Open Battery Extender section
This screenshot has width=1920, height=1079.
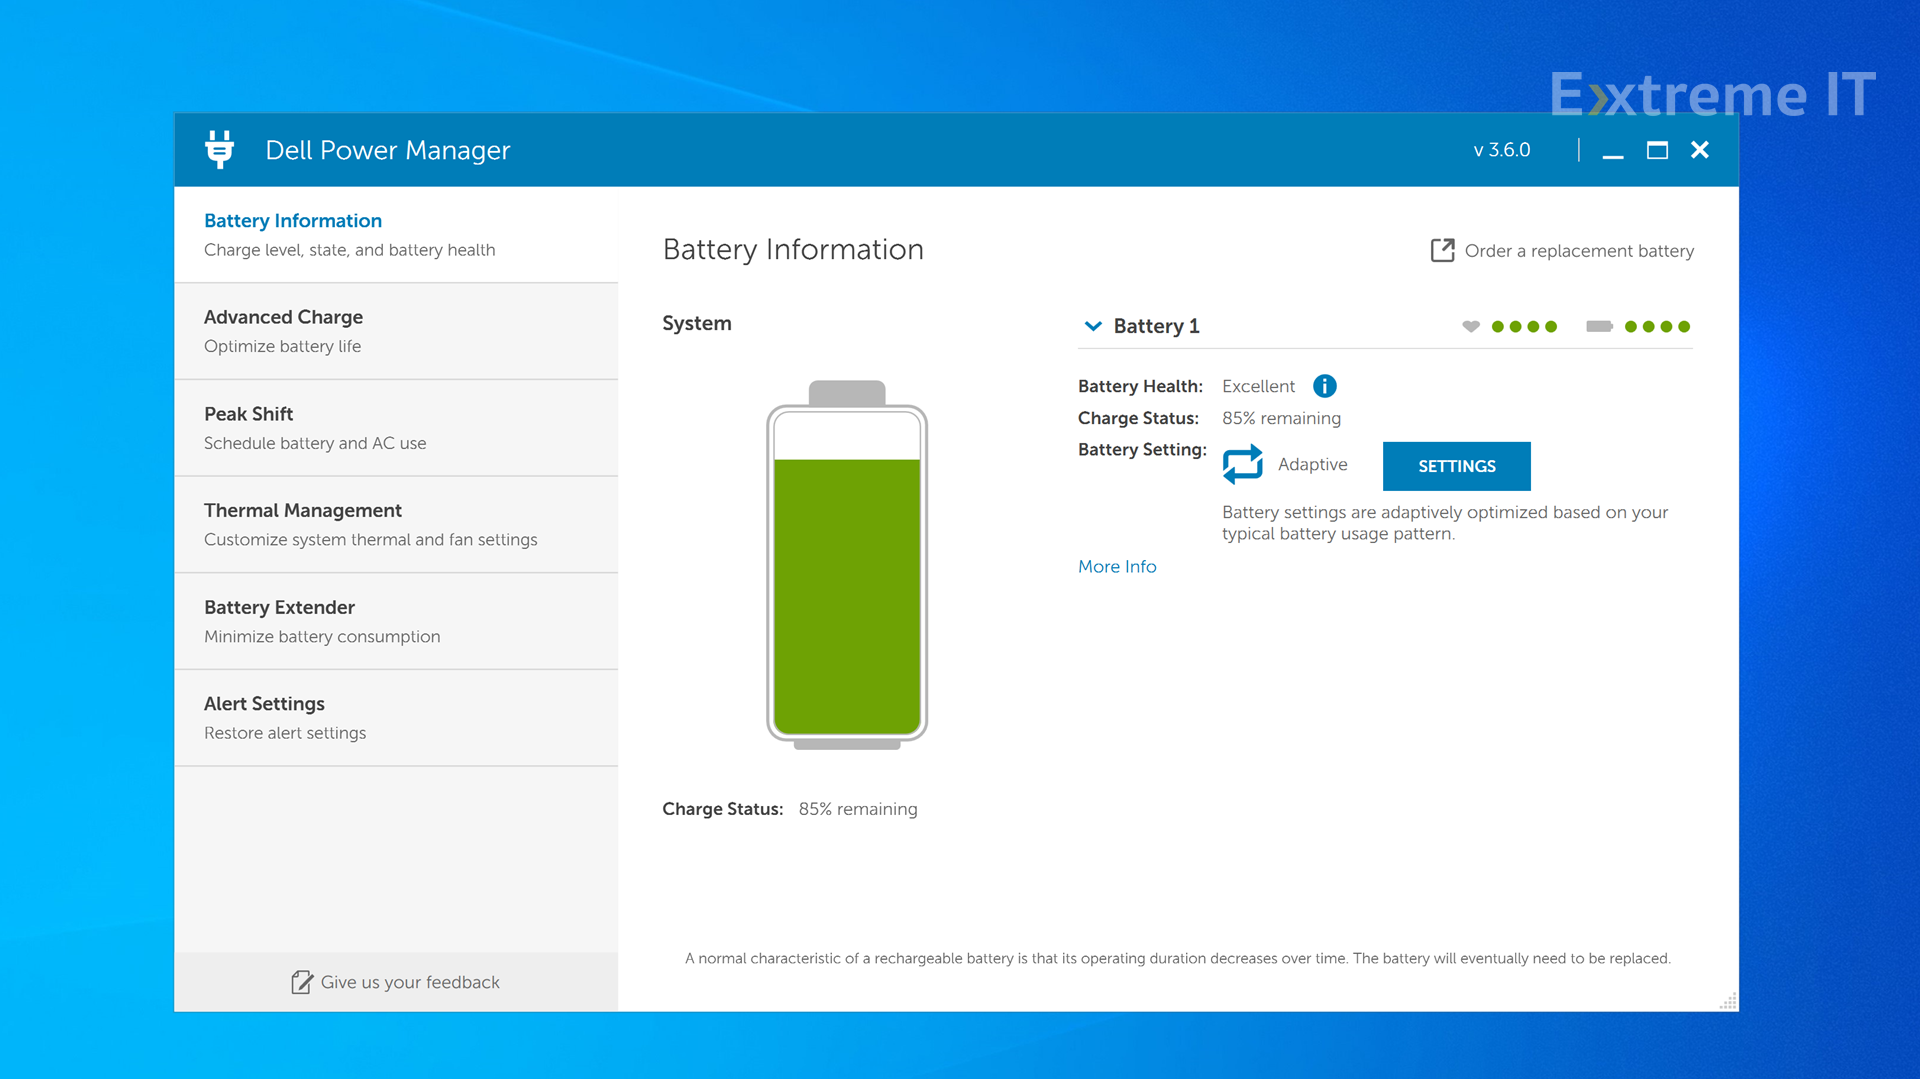click(x=396, y=621)
